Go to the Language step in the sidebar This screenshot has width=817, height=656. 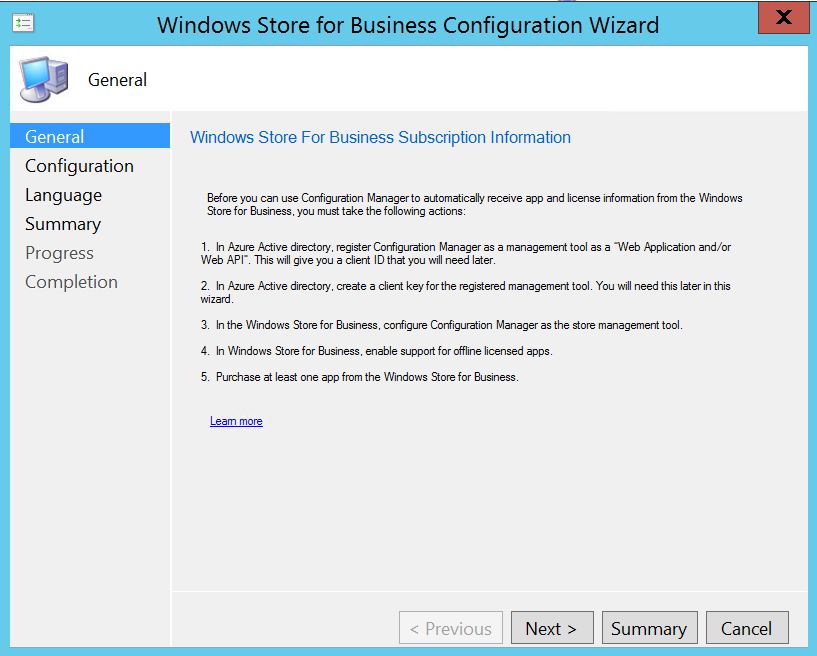click(63, 195)
